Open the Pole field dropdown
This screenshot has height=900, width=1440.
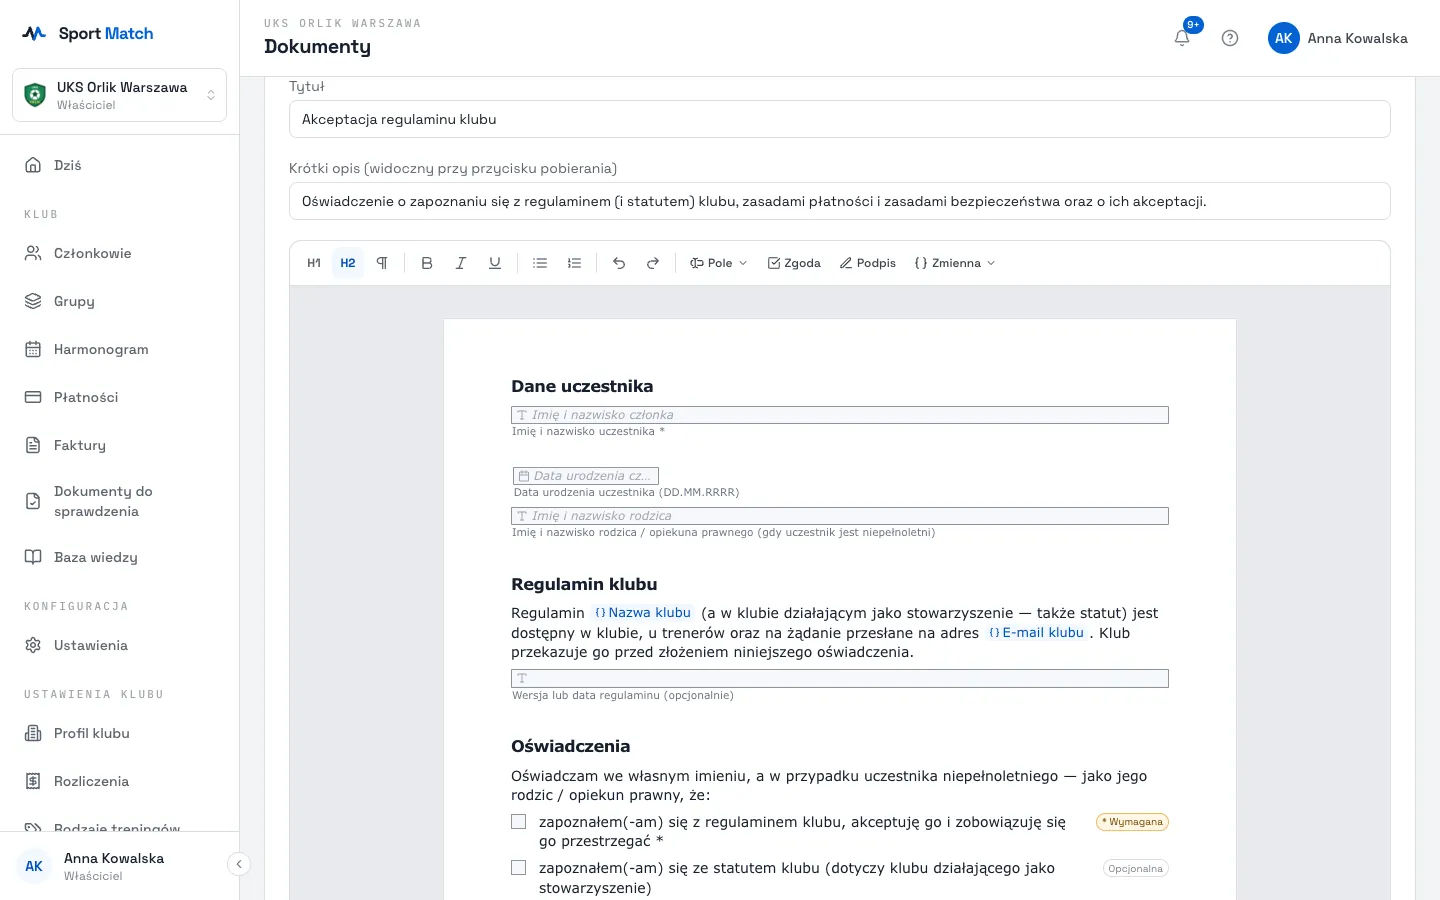(719, 263)
